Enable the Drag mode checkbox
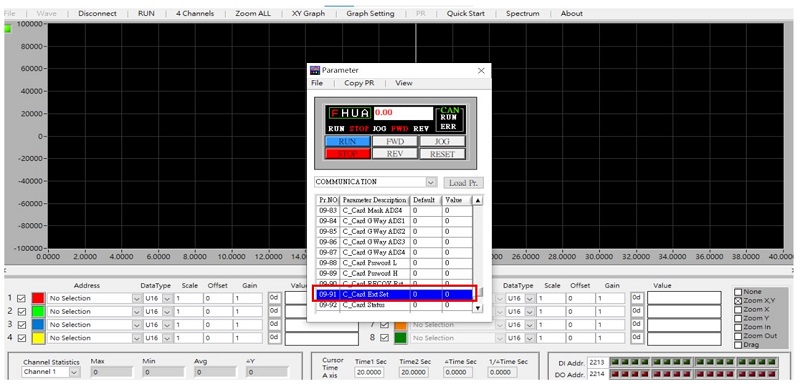The width and height of the screenshot is (800, 384). point(738,345)
